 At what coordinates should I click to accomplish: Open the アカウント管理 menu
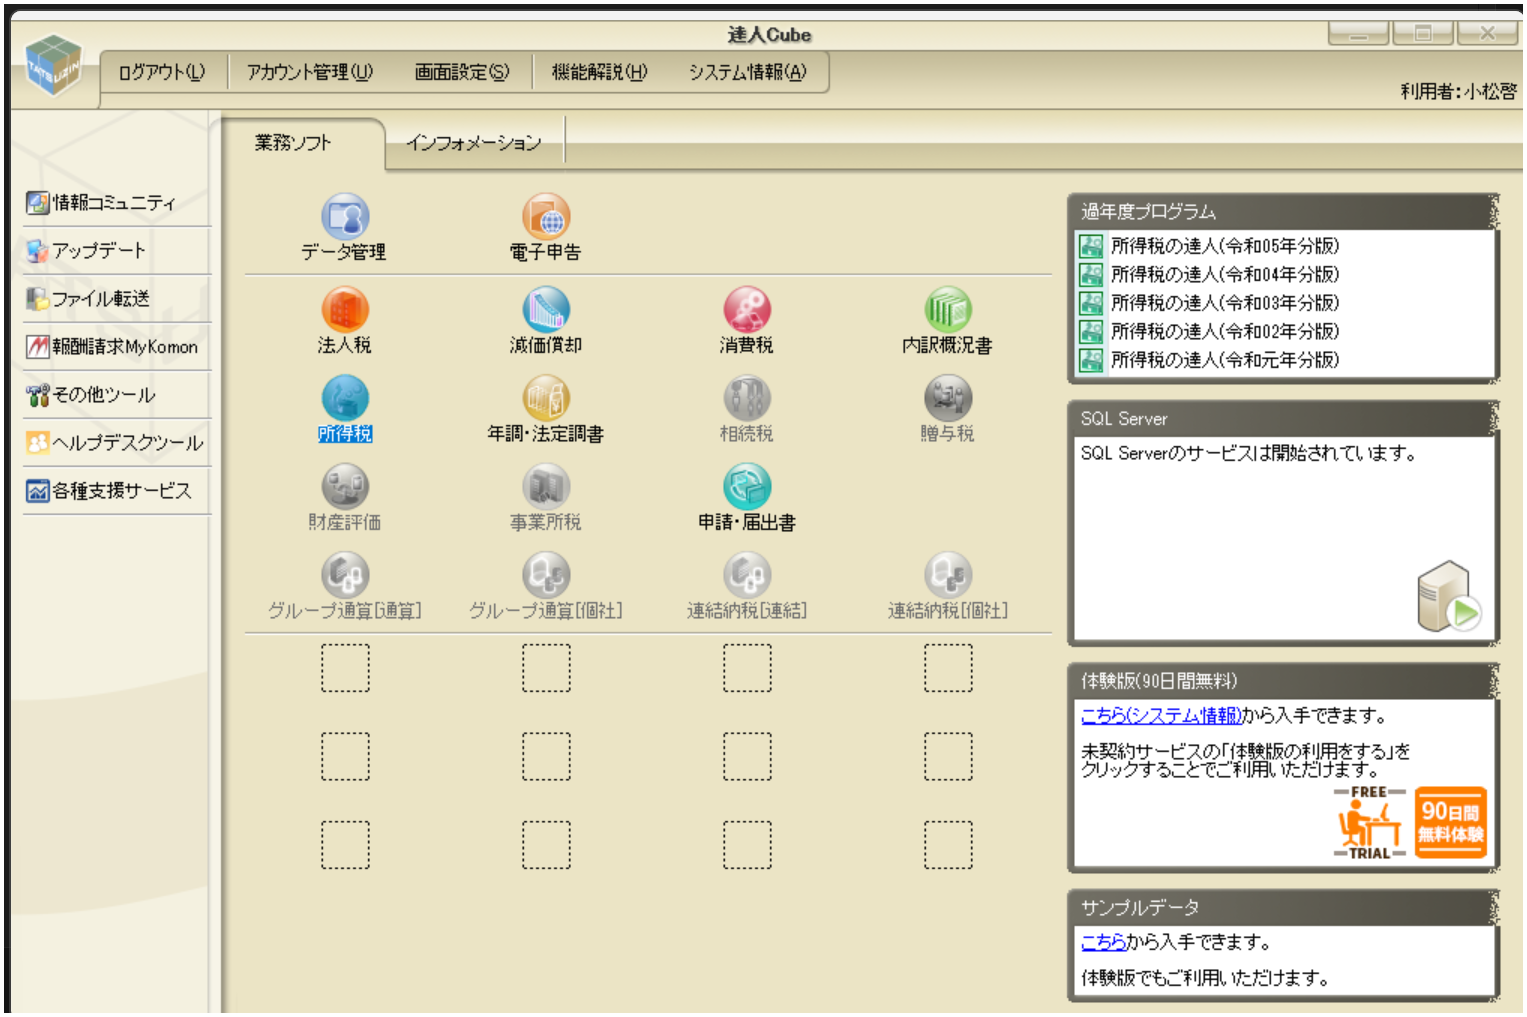tap(310, 72)
